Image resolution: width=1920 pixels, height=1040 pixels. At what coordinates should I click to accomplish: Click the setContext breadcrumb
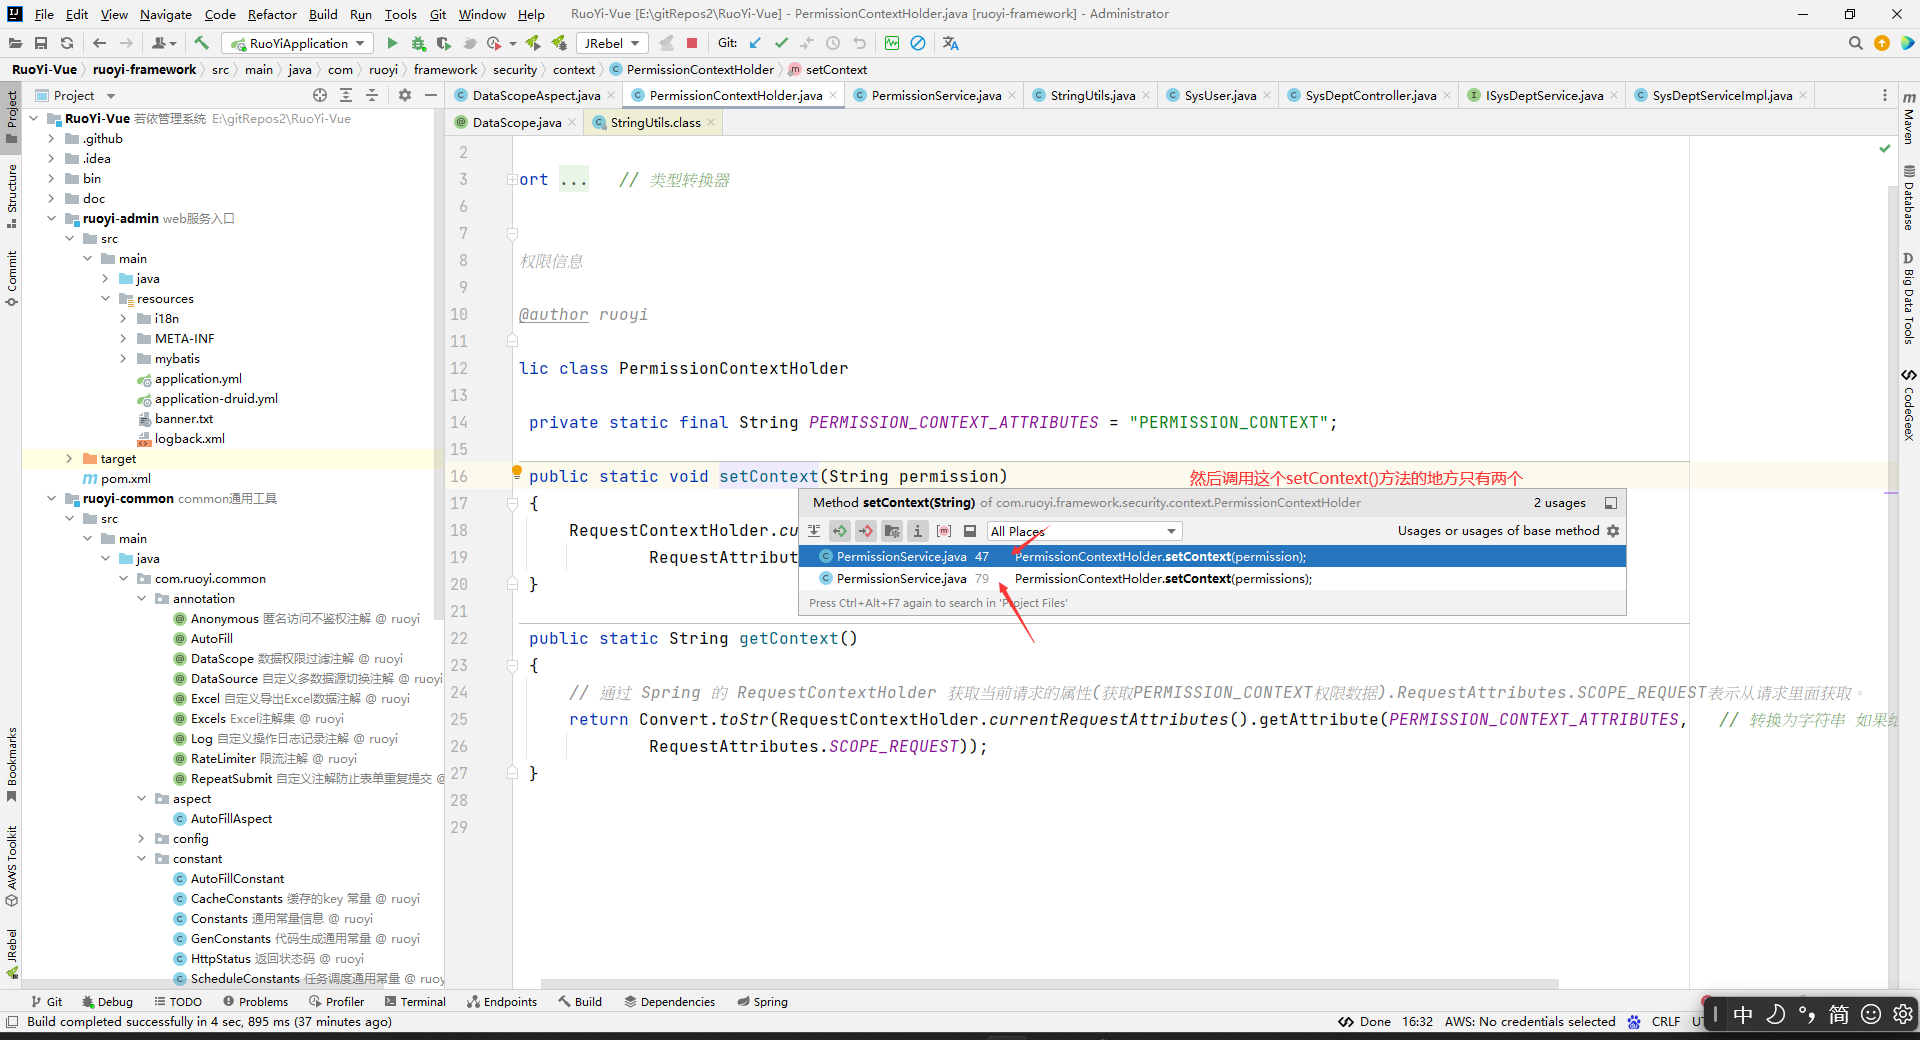coord(828,69)
